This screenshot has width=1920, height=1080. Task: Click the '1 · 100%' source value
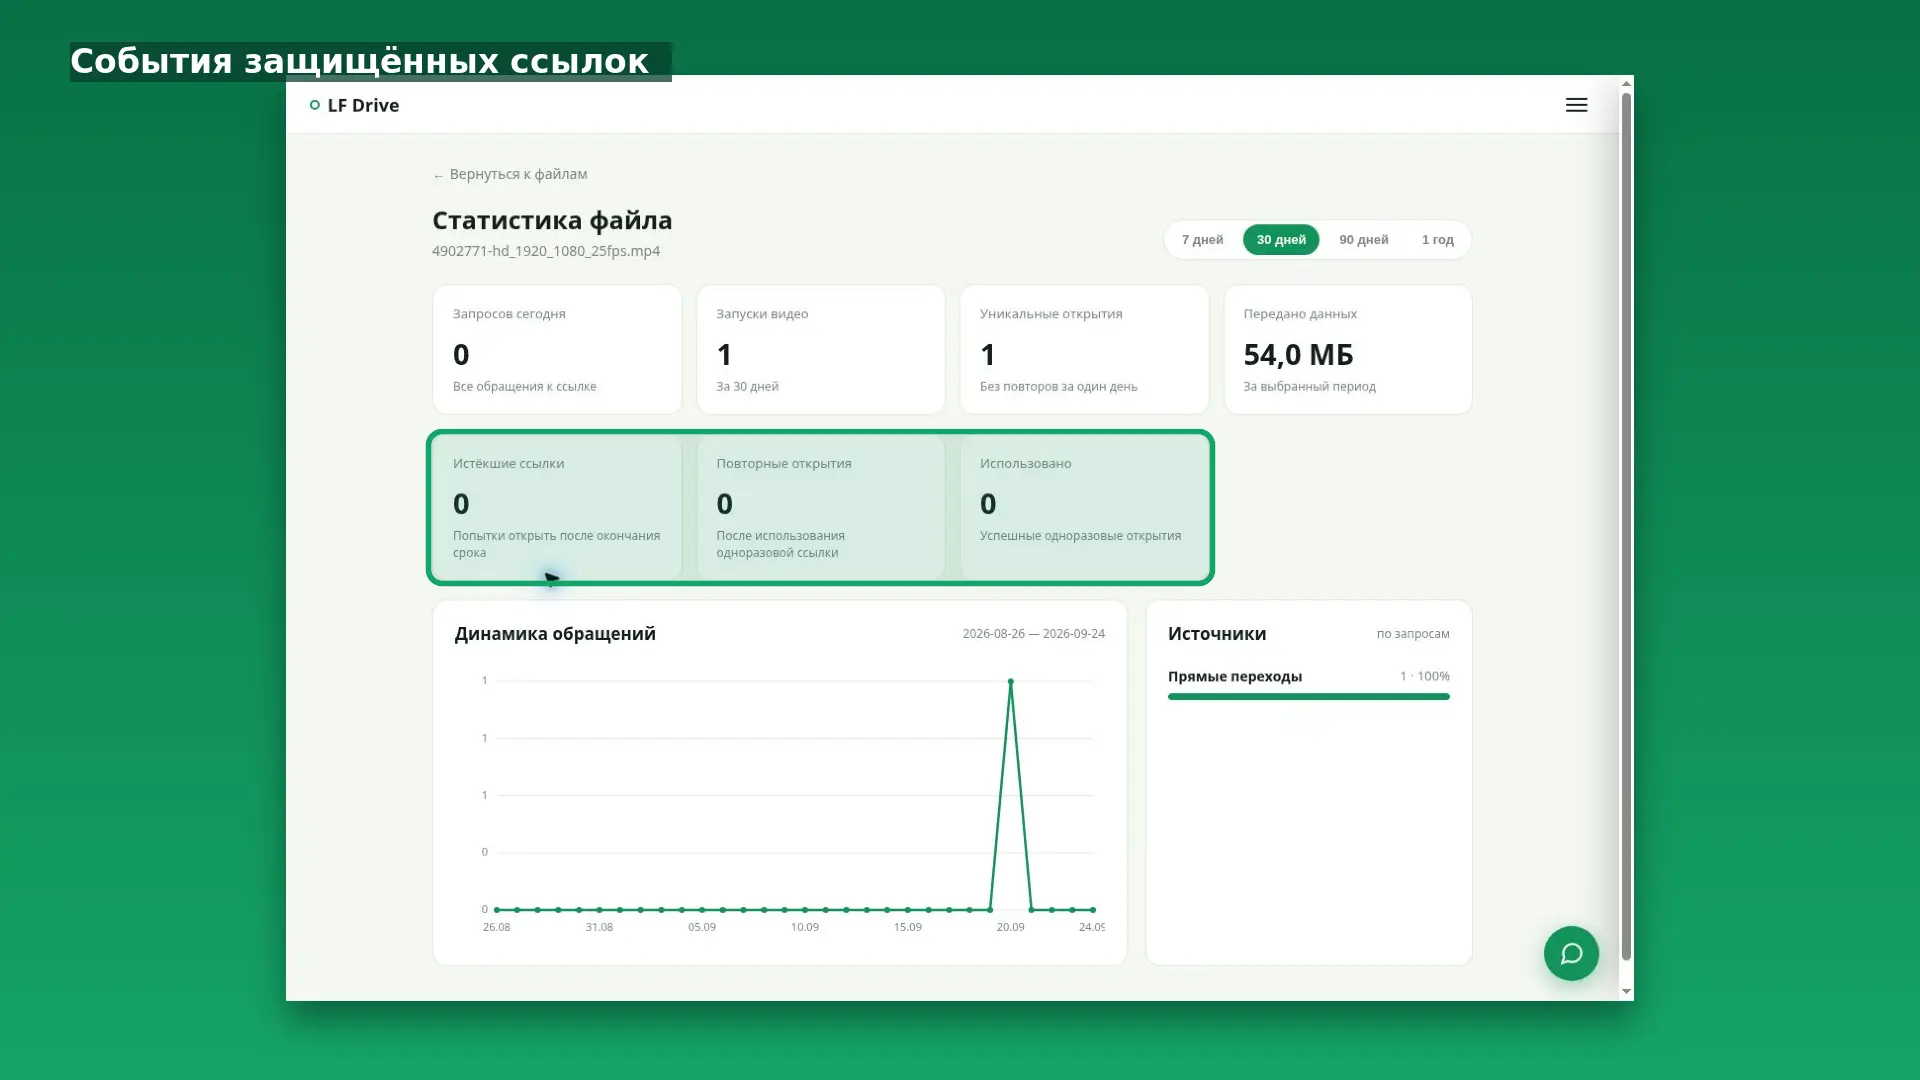click(x=1425, y=677)
